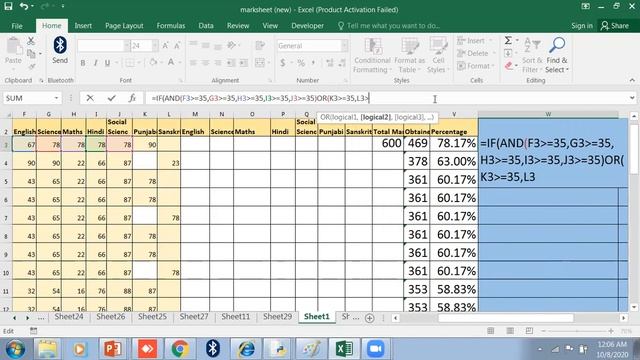Open the General number format dropdown
The image size is (640, 360).
pyautogui.click(x=344, y=46)
